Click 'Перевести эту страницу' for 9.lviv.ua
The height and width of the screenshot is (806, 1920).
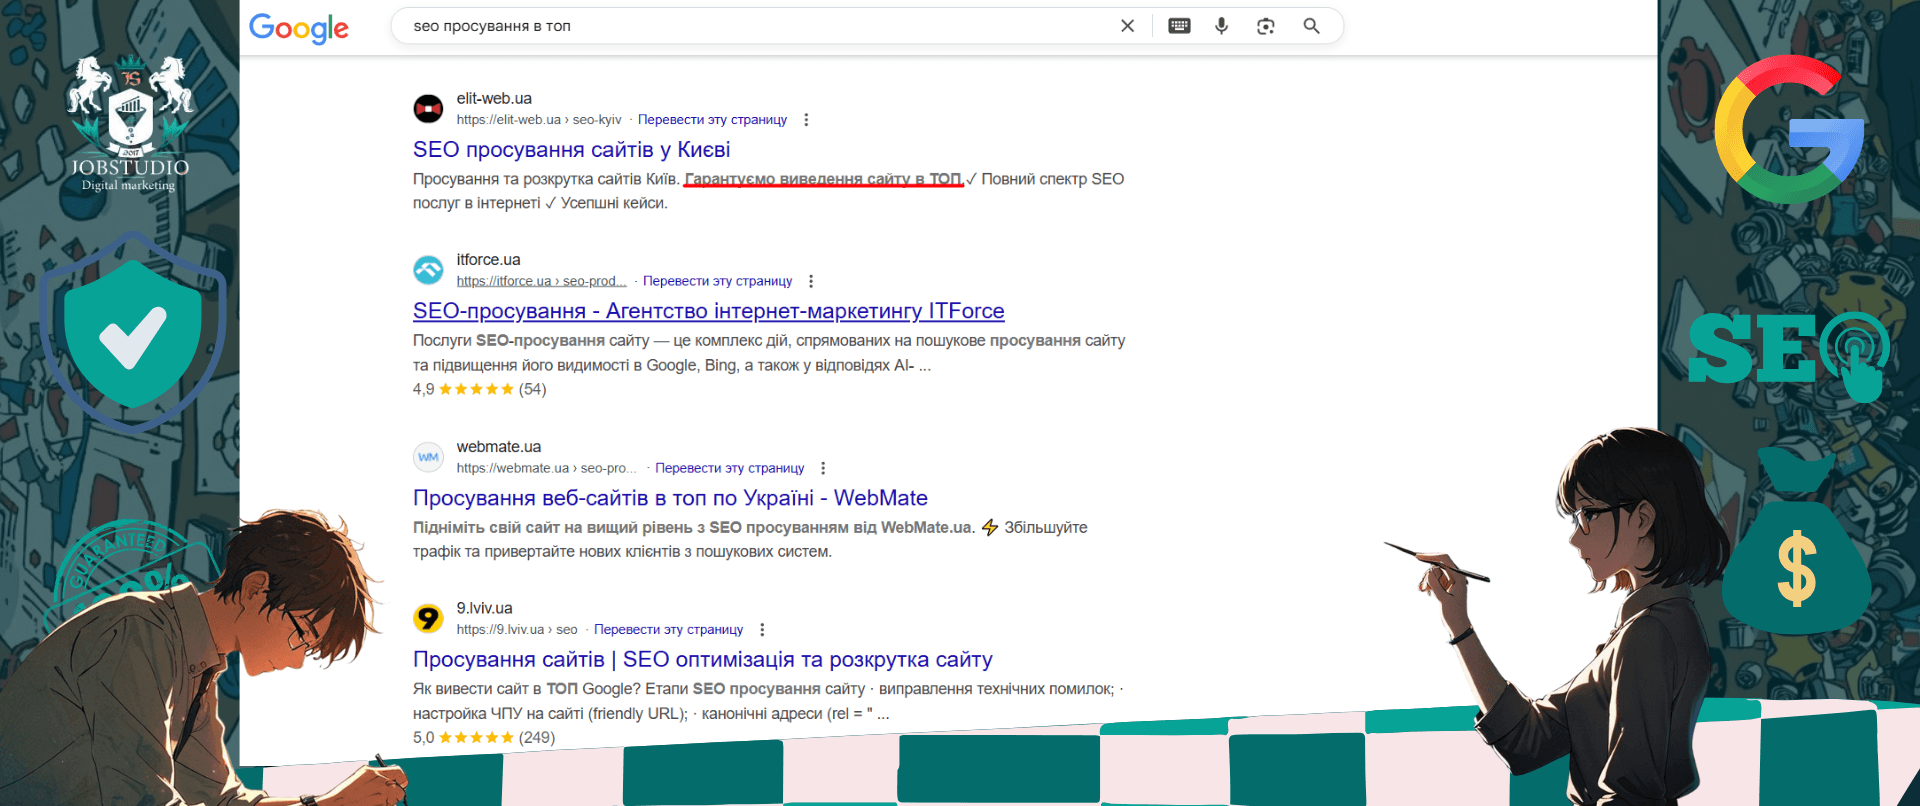(x=668, y=630)
